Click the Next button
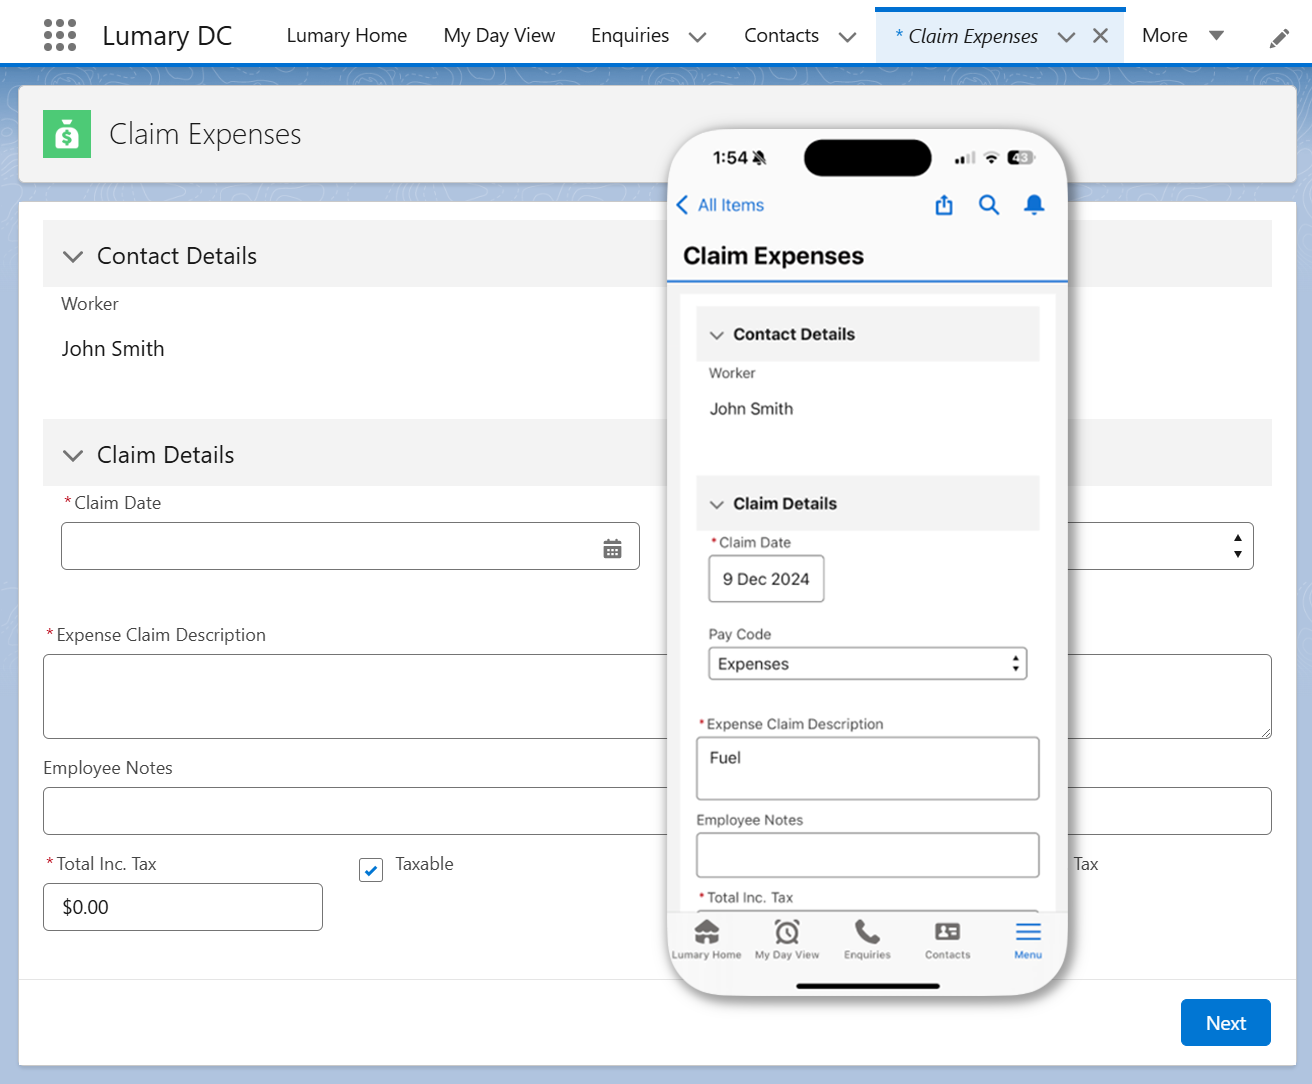This screenshot has height=1084, width=1312. 1225,1022
